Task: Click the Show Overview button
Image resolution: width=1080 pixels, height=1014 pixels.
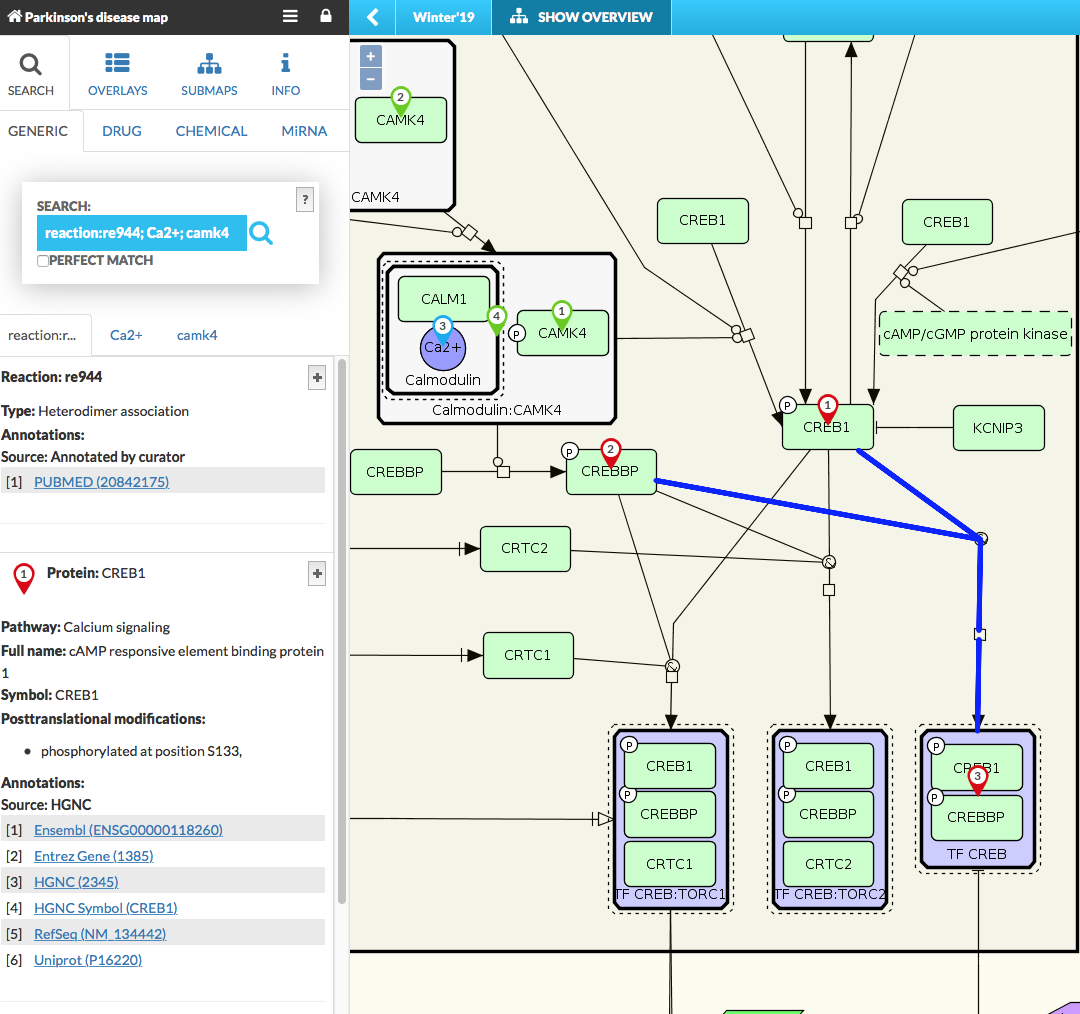Action: [581, 17]
